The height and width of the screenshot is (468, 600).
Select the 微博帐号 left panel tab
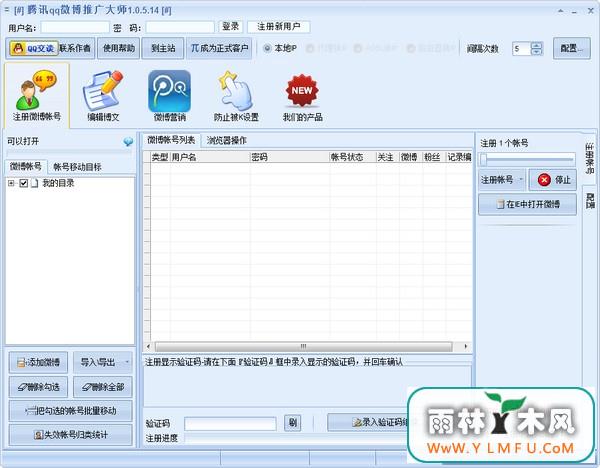click(x=26, y=166)
